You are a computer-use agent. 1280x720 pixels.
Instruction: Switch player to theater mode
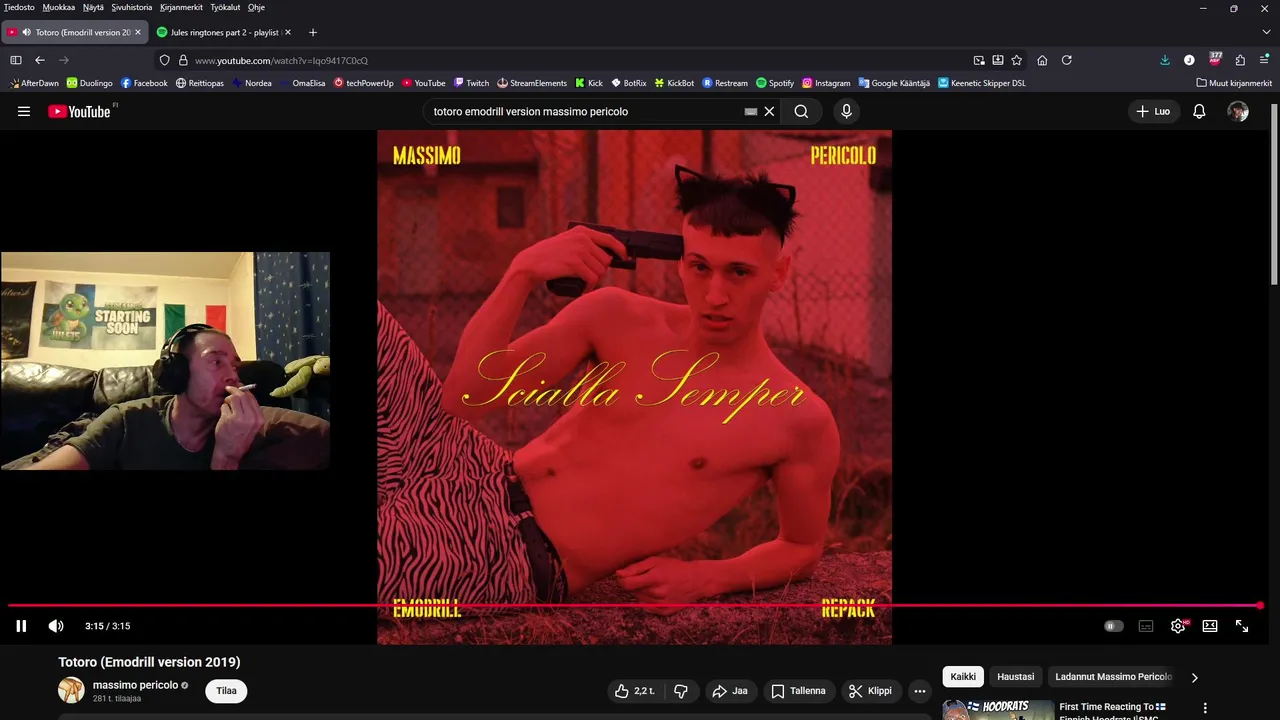pyautogui.click(x=1210, y=626)
